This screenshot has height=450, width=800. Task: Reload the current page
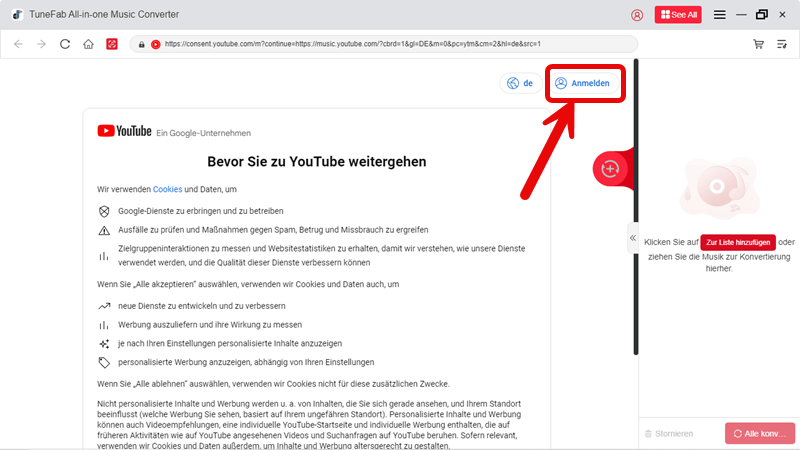65,44
